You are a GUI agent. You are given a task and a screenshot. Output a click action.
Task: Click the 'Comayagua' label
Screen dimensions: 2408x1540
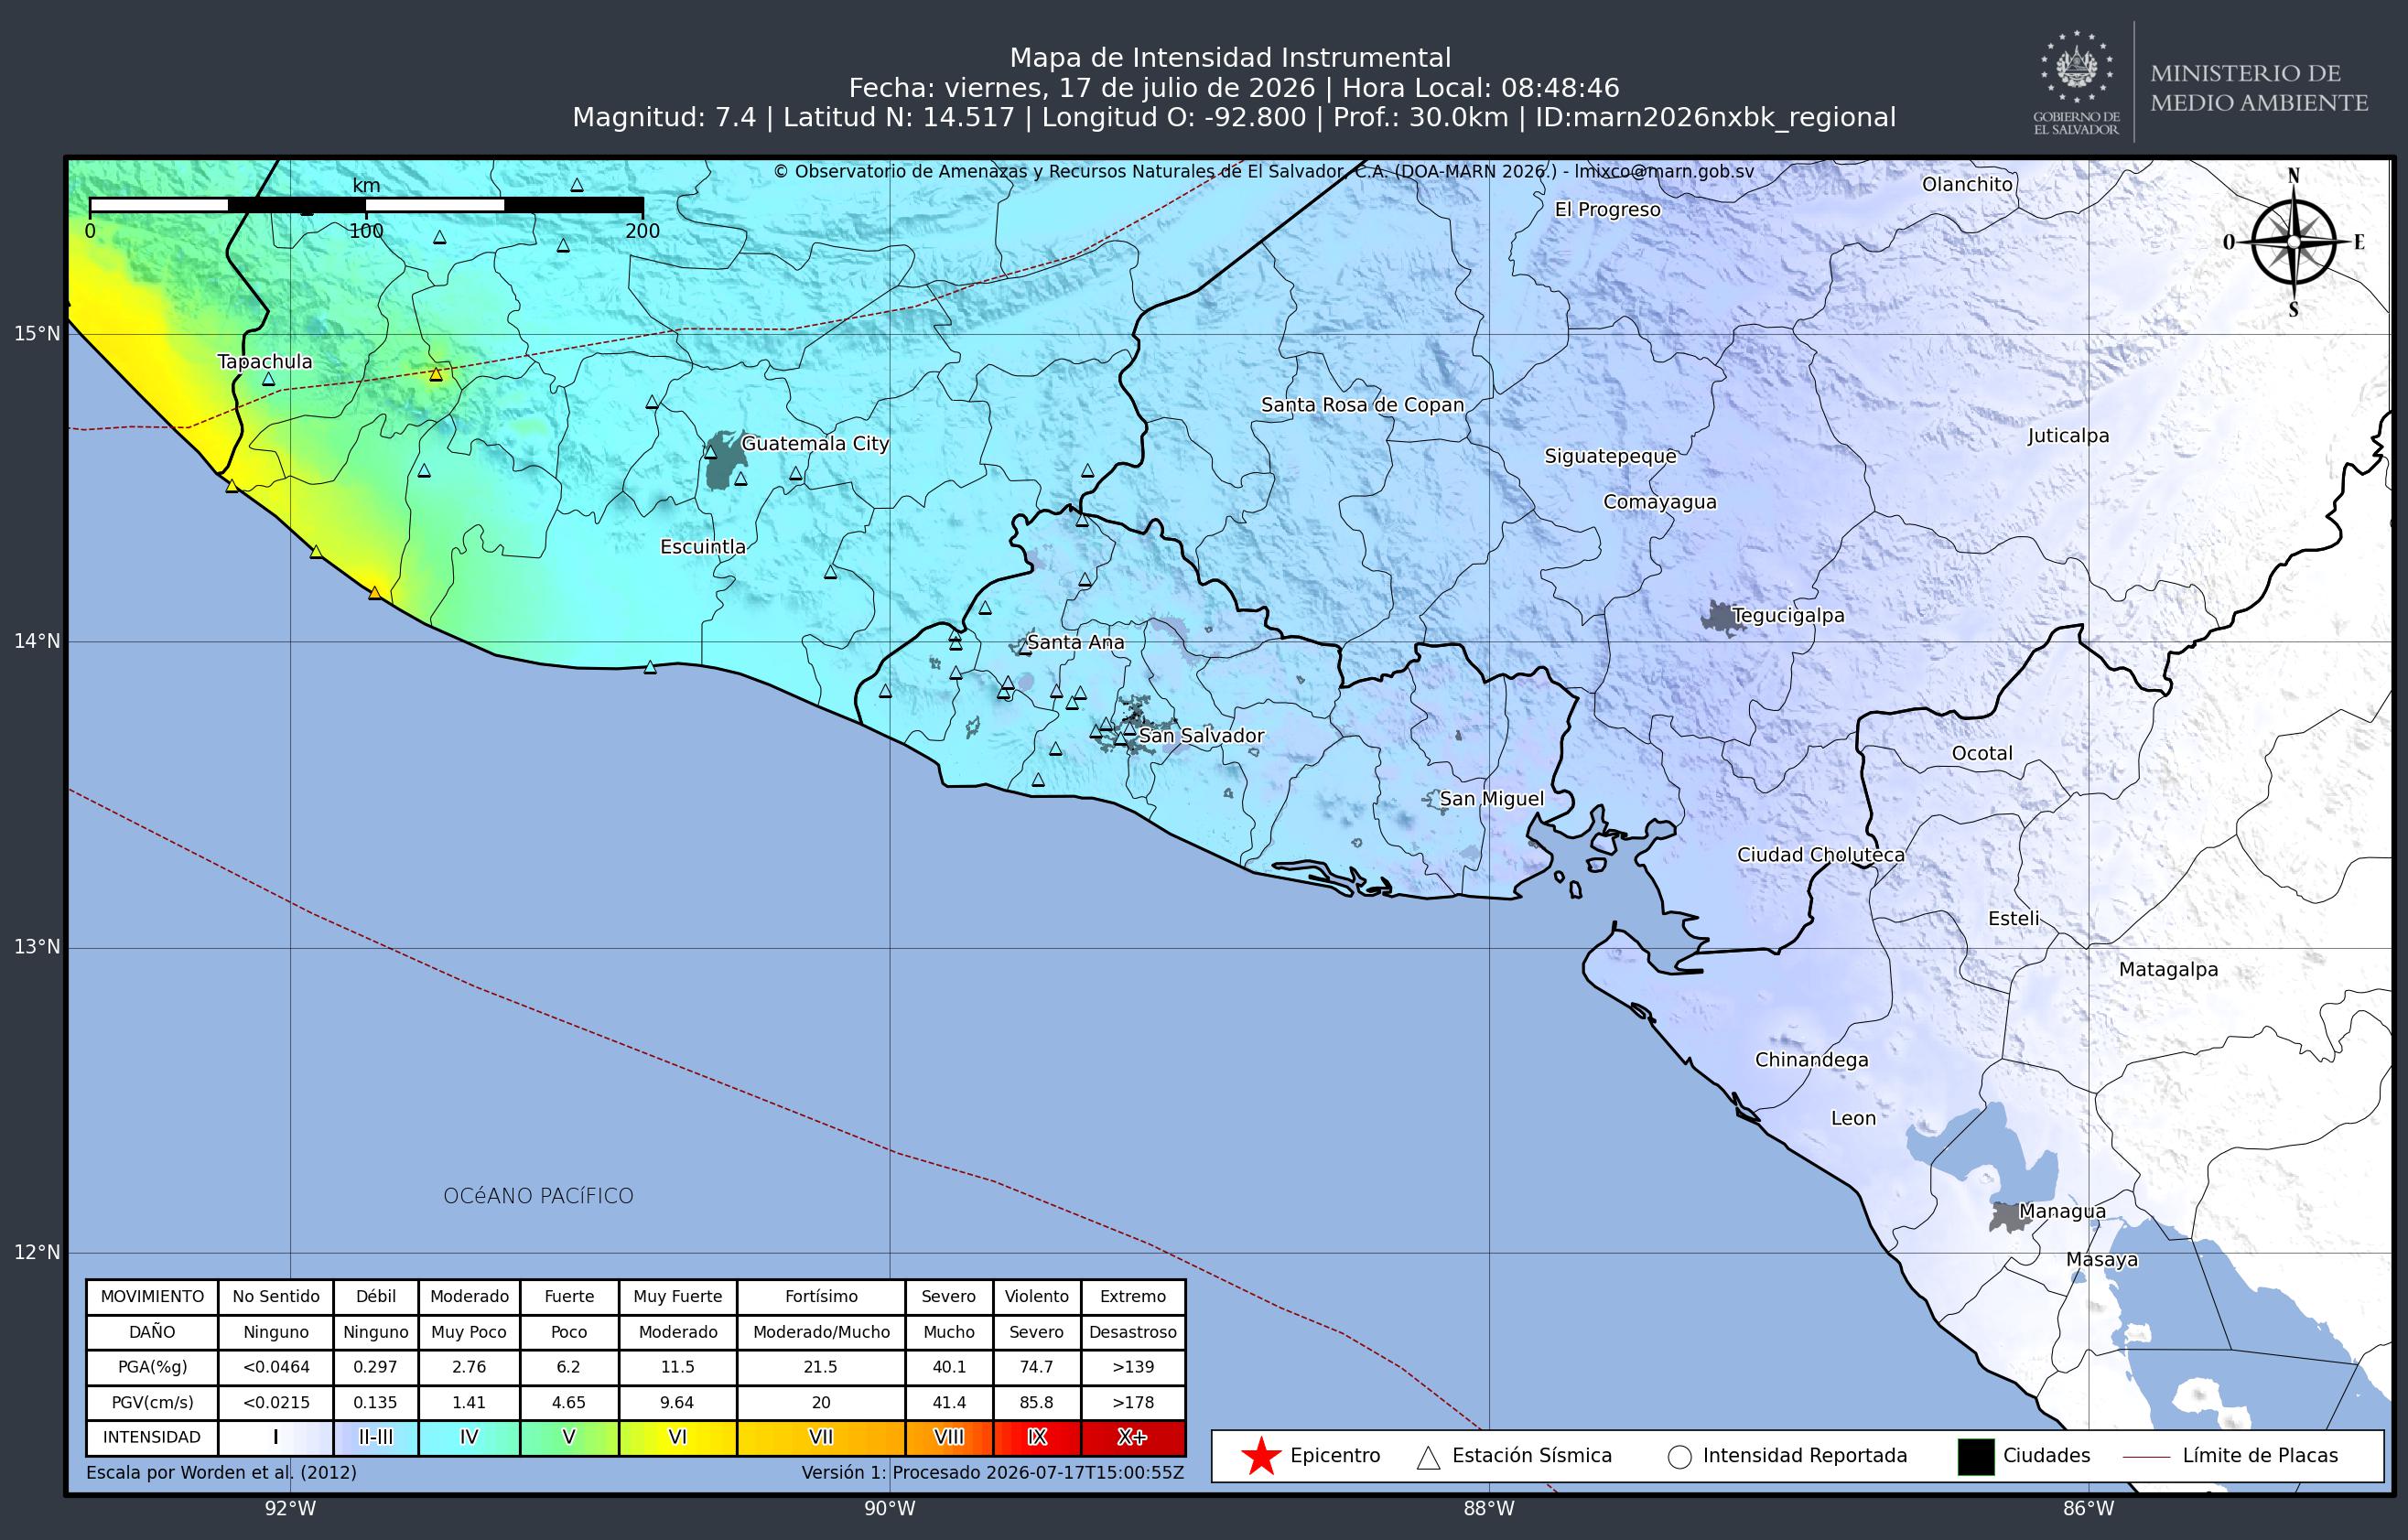point(1660,503)
